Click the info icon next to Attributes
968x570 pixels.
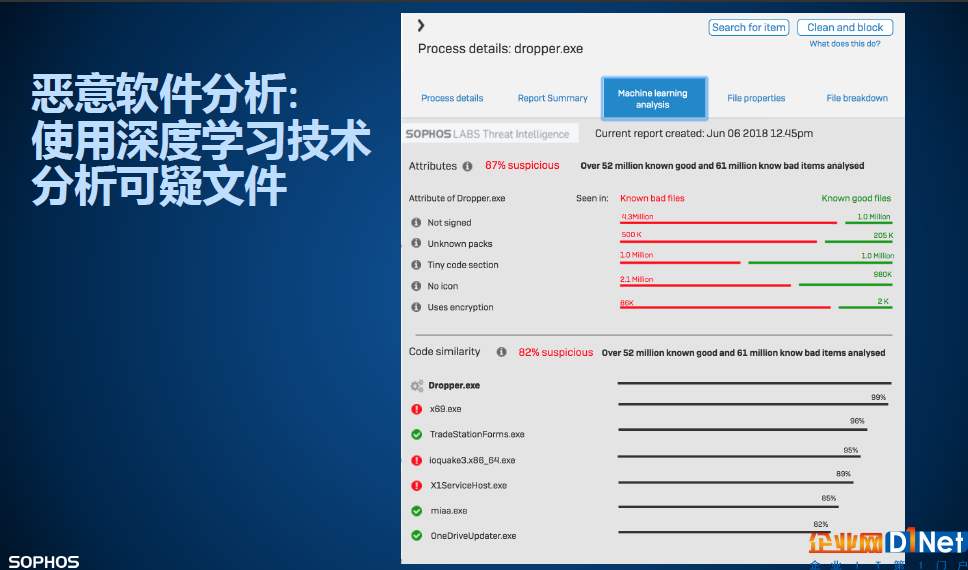pyautogui.click(x=467, y=166)
